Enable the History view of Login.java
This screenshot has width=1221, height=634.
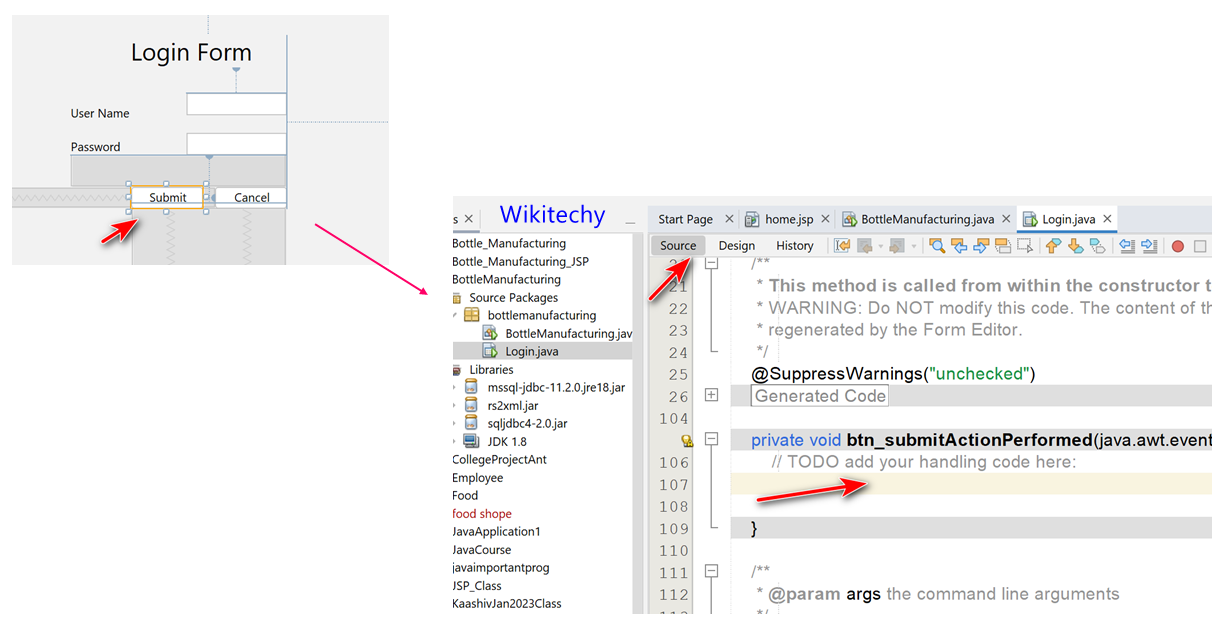coord(795,245)
